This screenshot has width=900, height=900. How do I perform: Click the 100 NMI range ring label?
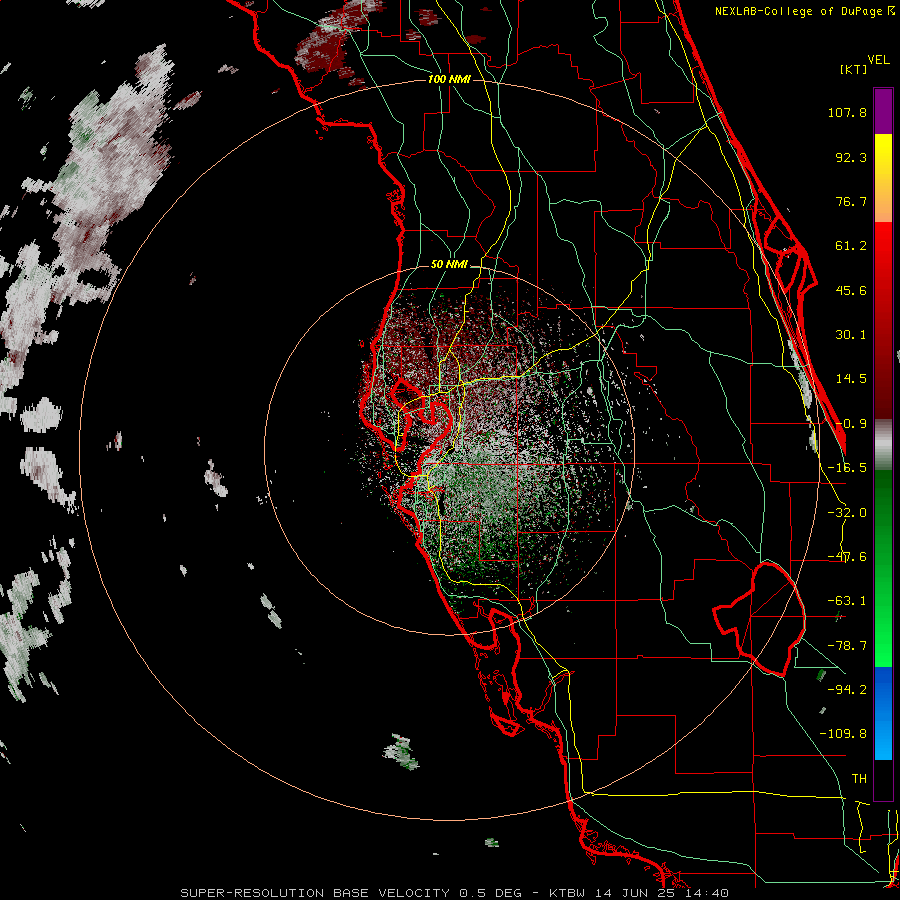(x=449, y=79)
